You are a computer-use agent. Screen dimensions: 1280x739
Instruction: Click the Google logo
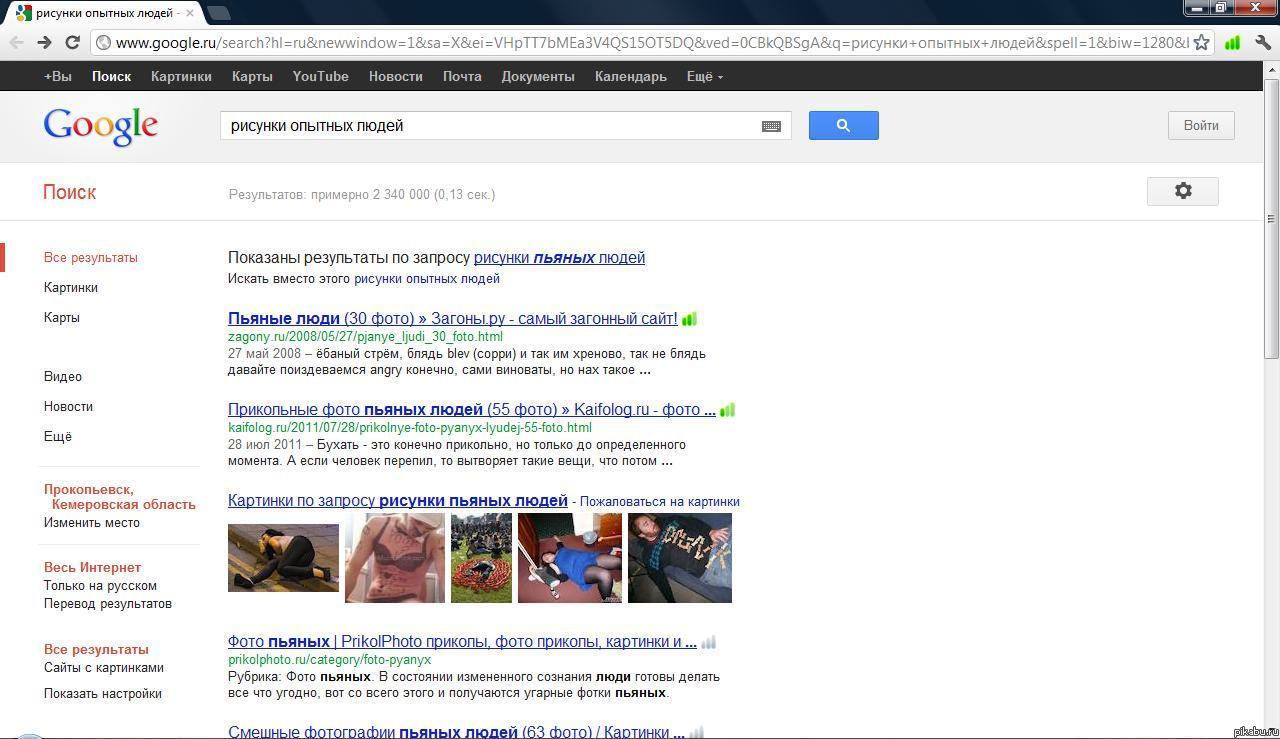101,127
